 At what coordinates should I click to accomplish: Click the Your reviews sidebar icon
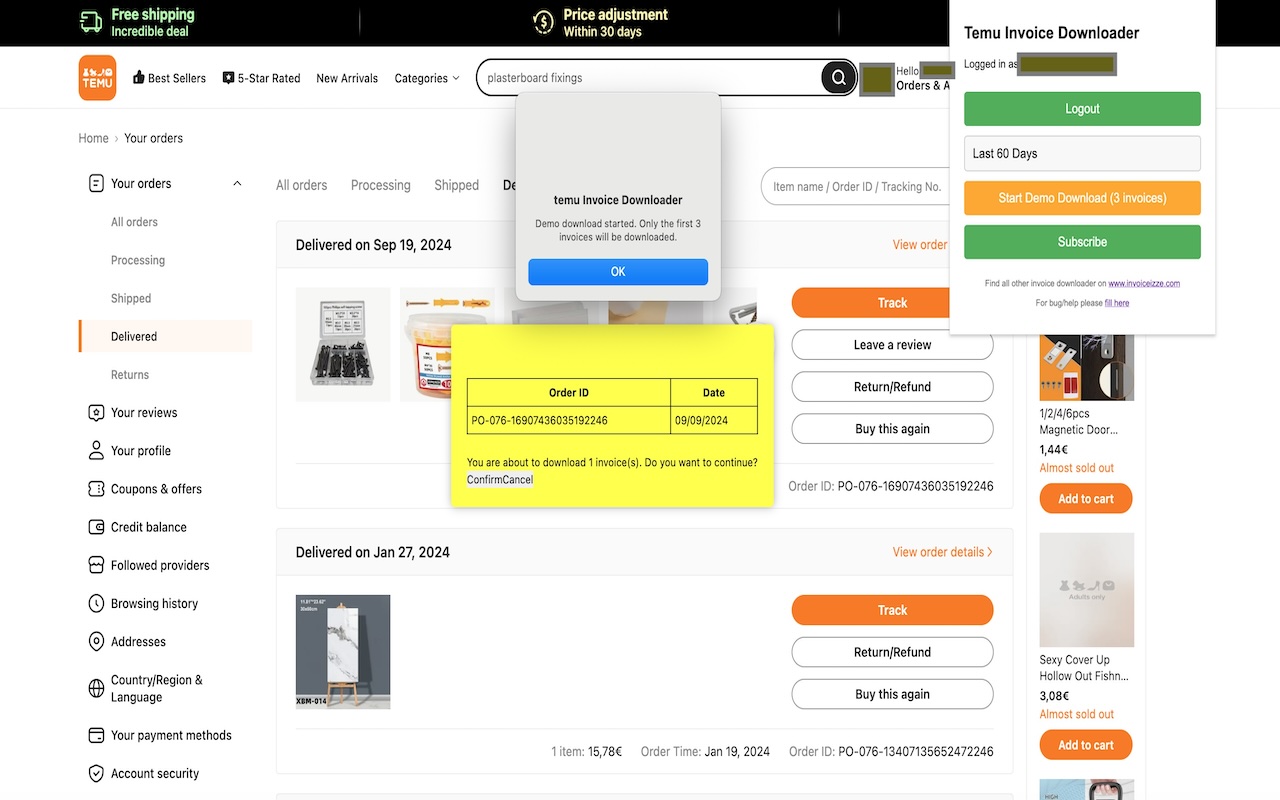(x=96, y=413)
